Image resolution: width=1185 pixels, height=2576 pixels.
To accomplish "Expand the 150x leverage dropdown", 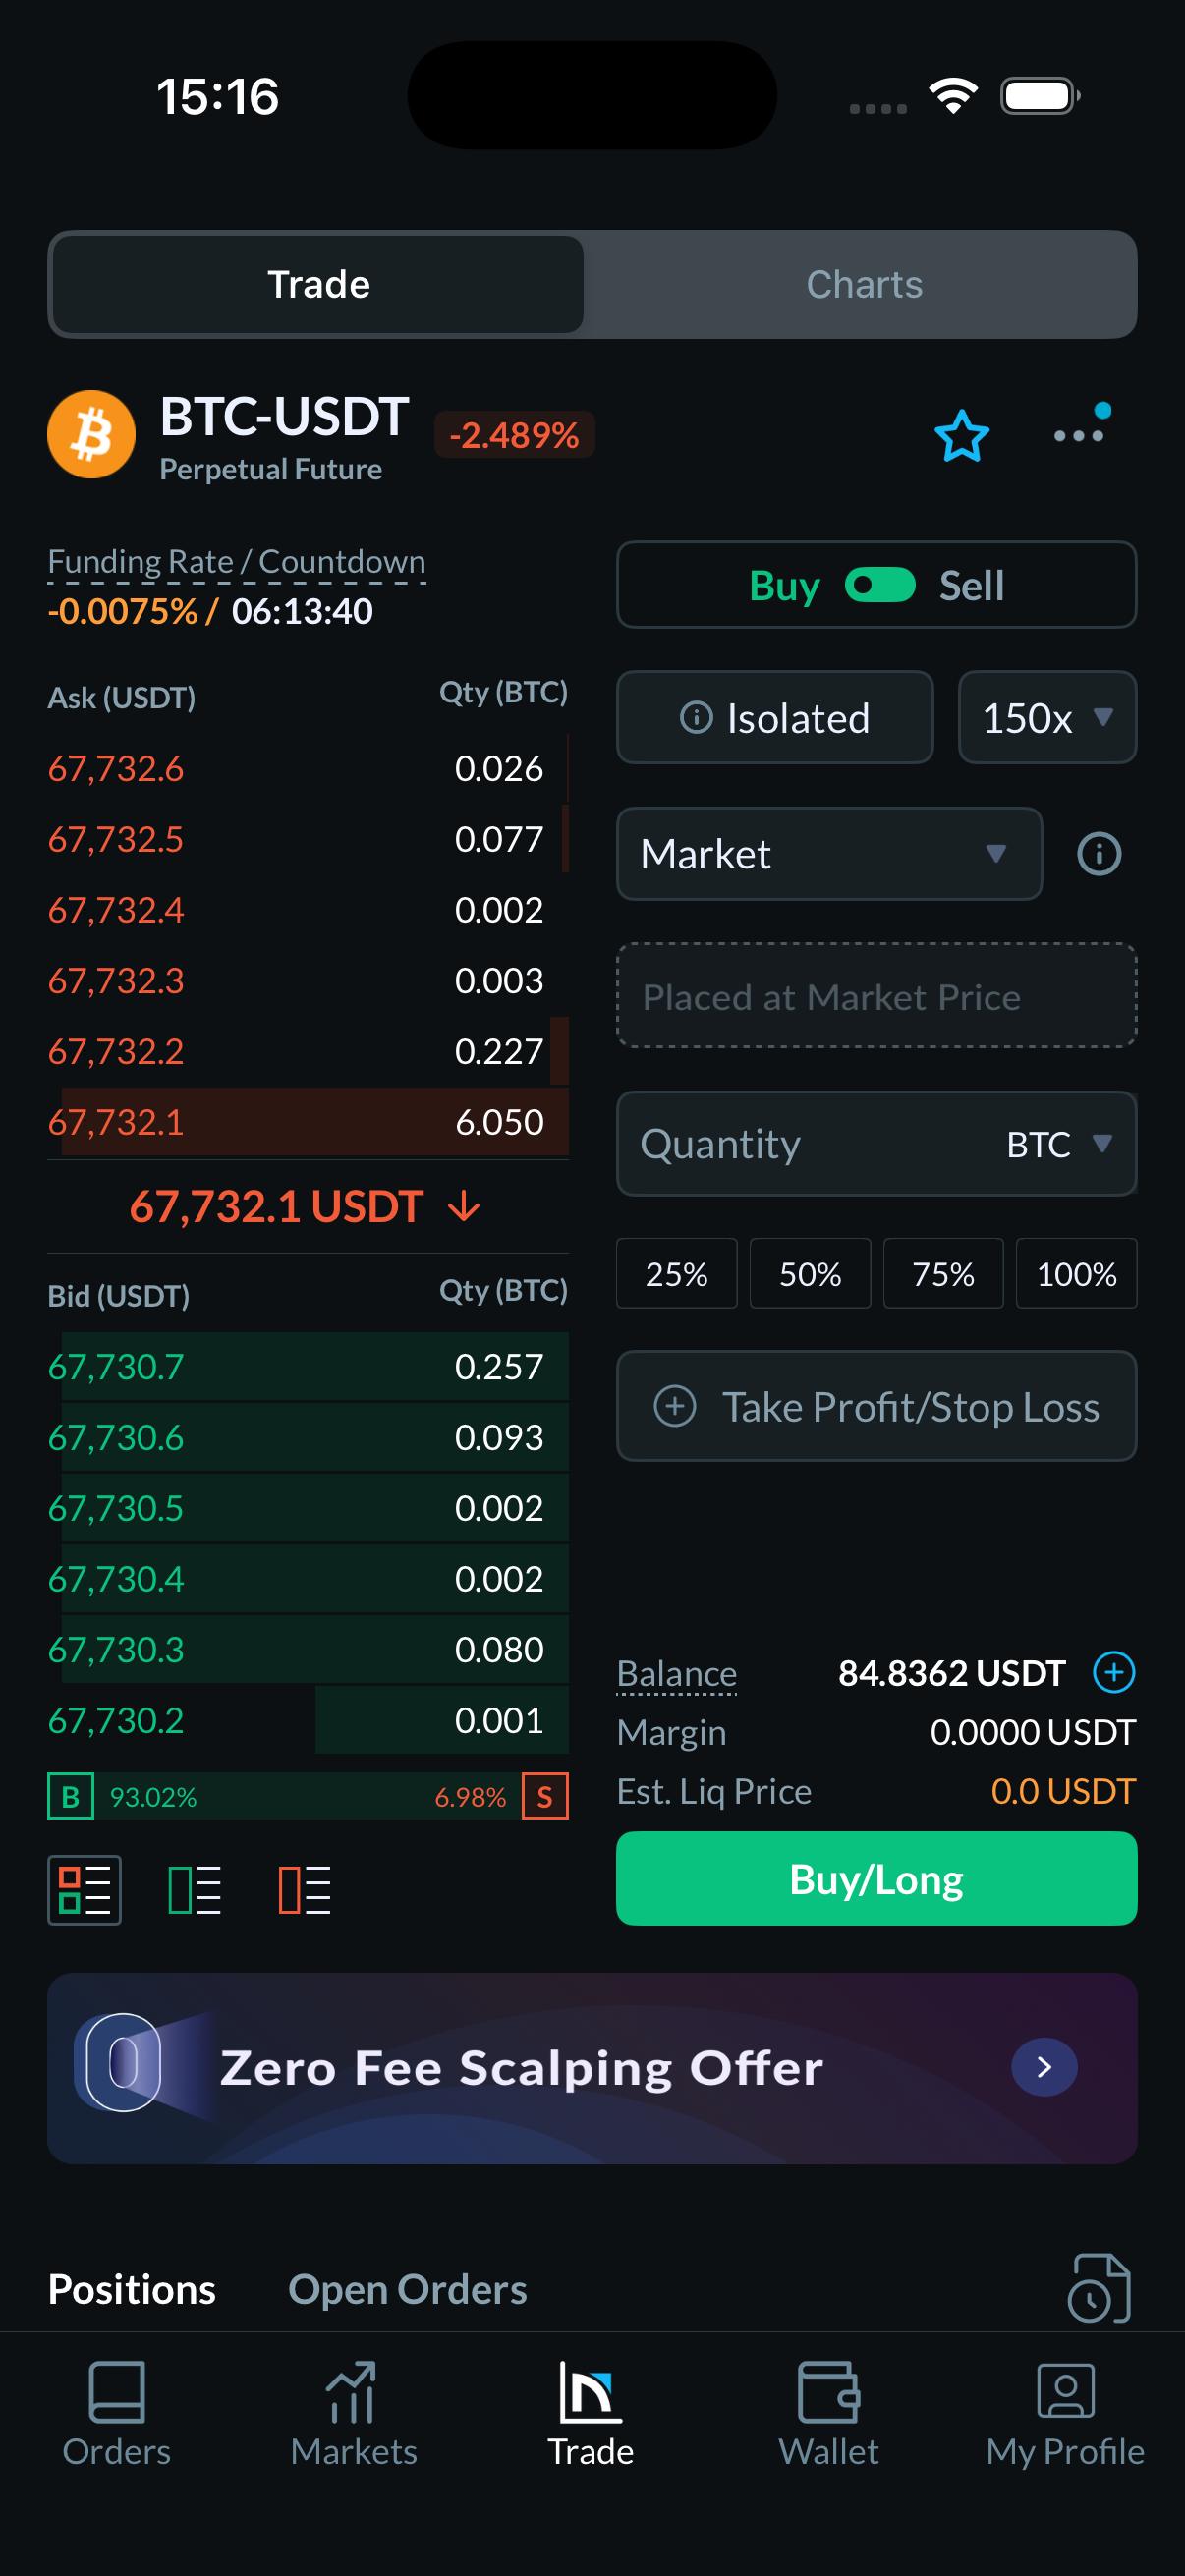I will pyautogui.click(x=1047, y=718).
